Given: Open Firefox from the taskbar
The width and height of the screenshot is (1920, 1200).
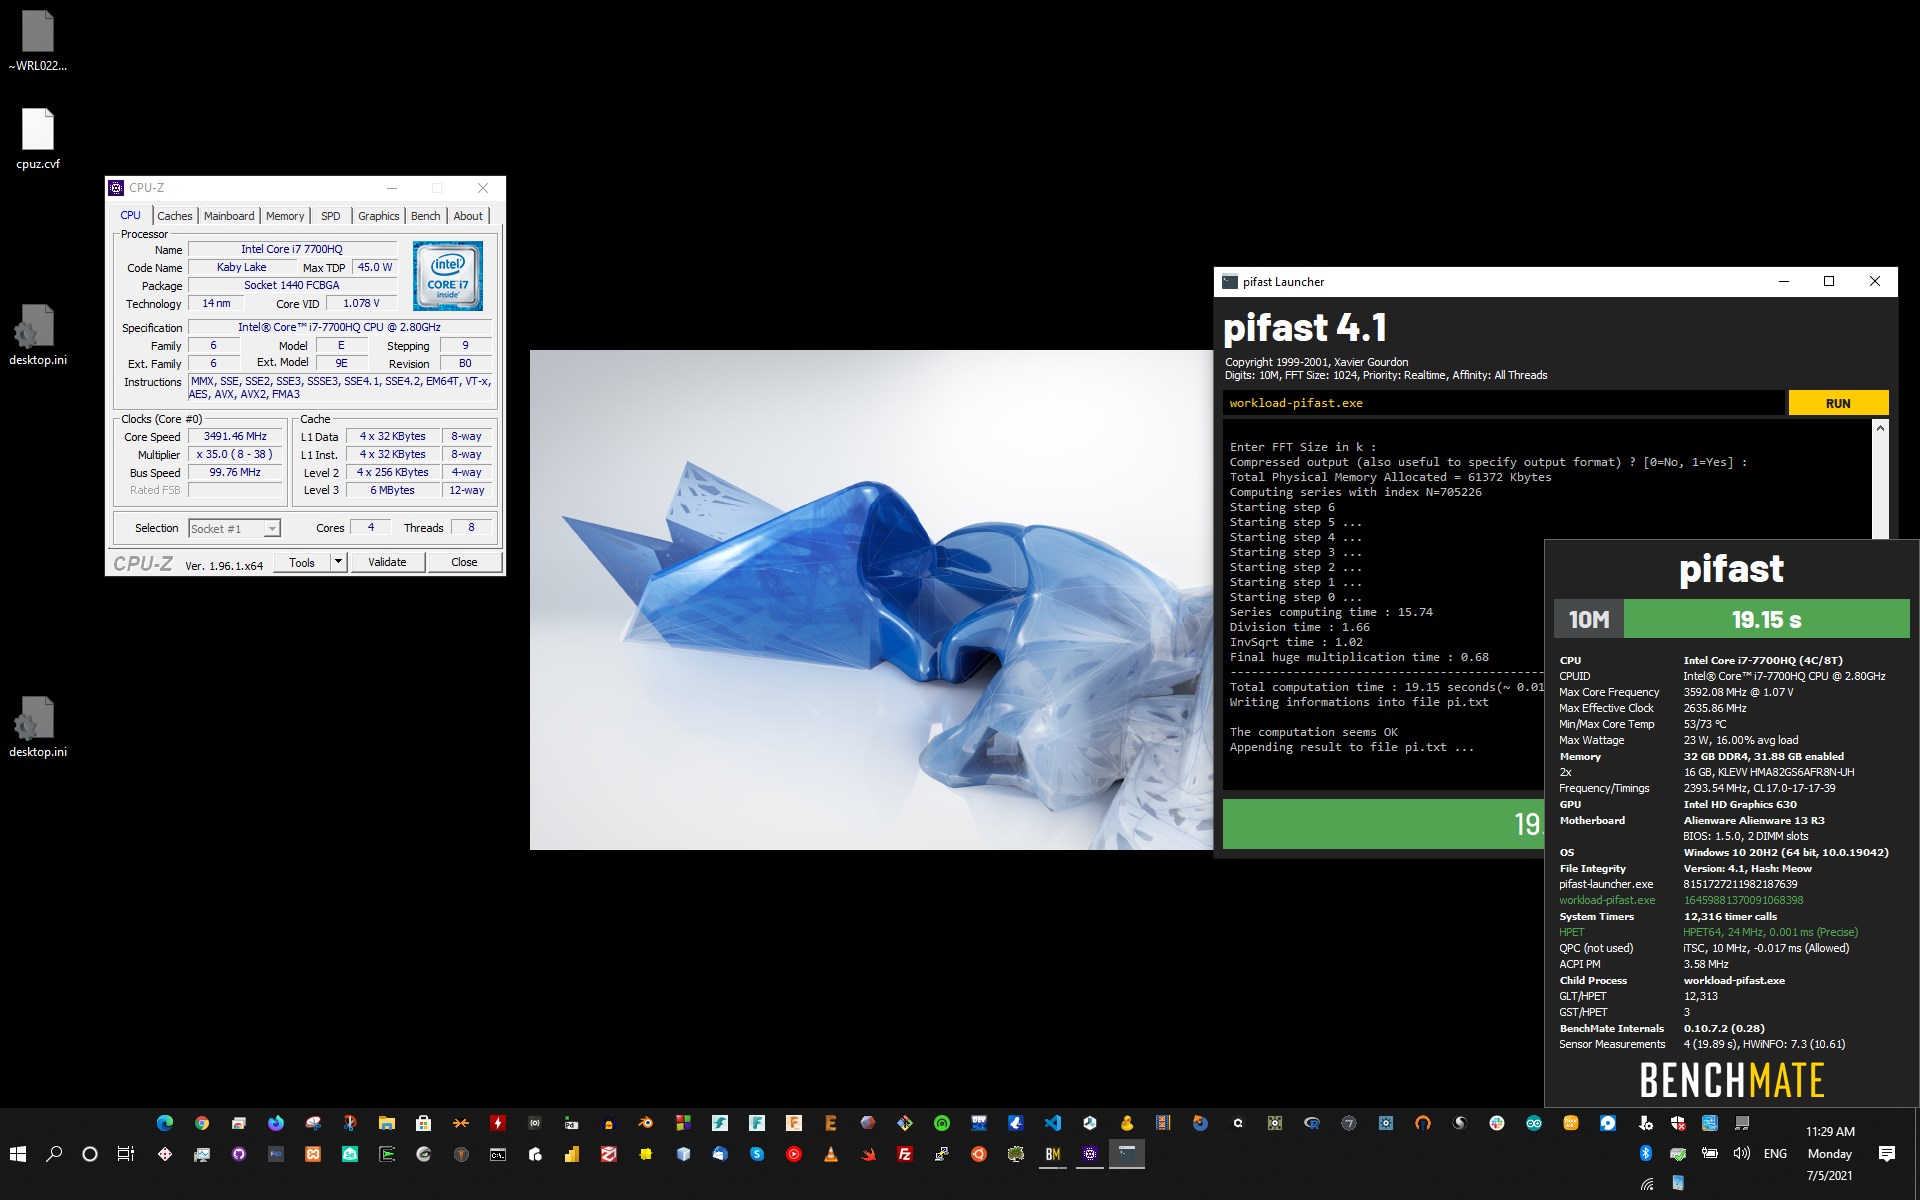Looking at the screenshot, I should click(x=276, y=1123).
